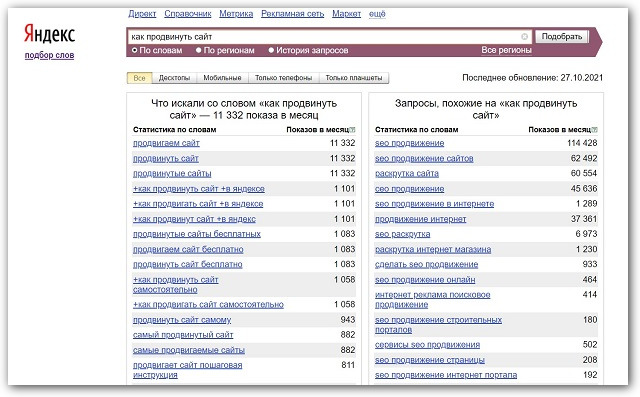Open the продвинуть сайт бесплатно query link

coord(188,264)
